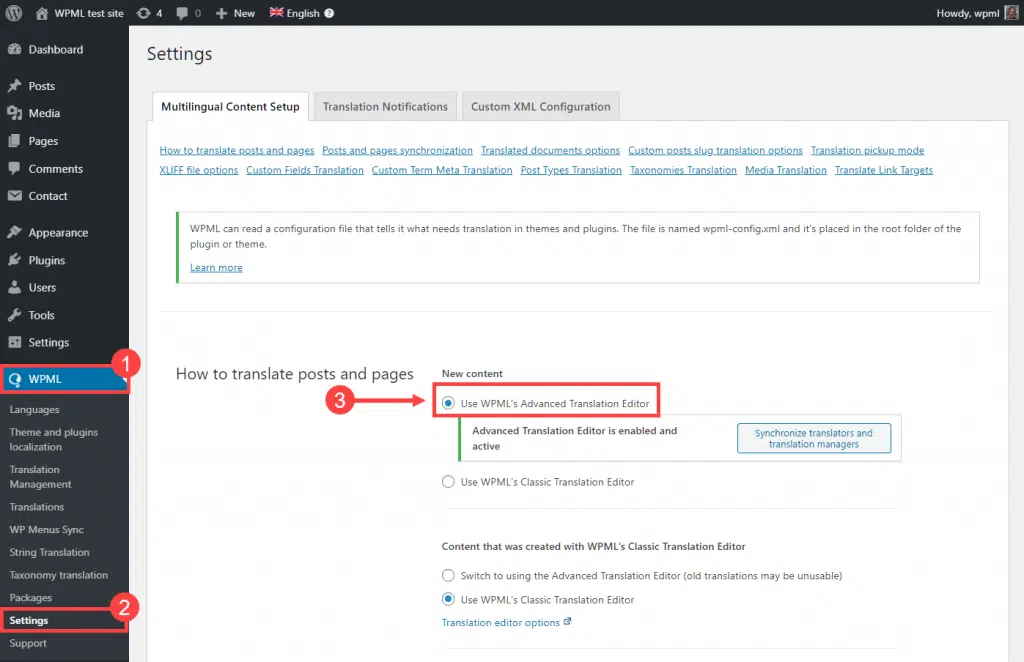1024x662 pixels.
Task: Open Theme and plugins localization submenu
Action: tap(54, 439)
